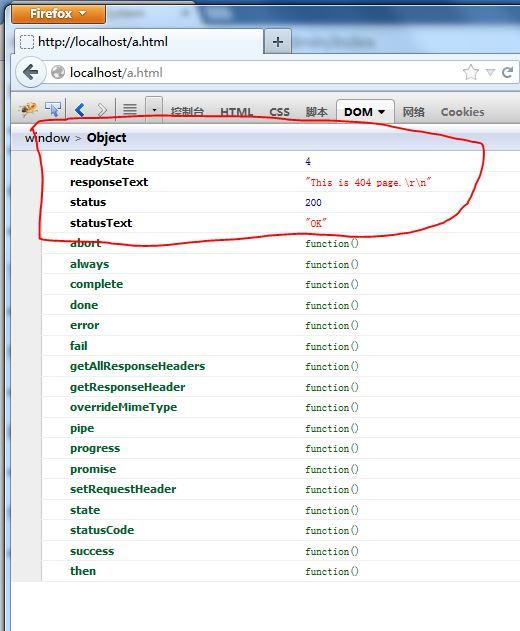
Task: Click the localhost/a.html address bar
Action: pos(258,73)
